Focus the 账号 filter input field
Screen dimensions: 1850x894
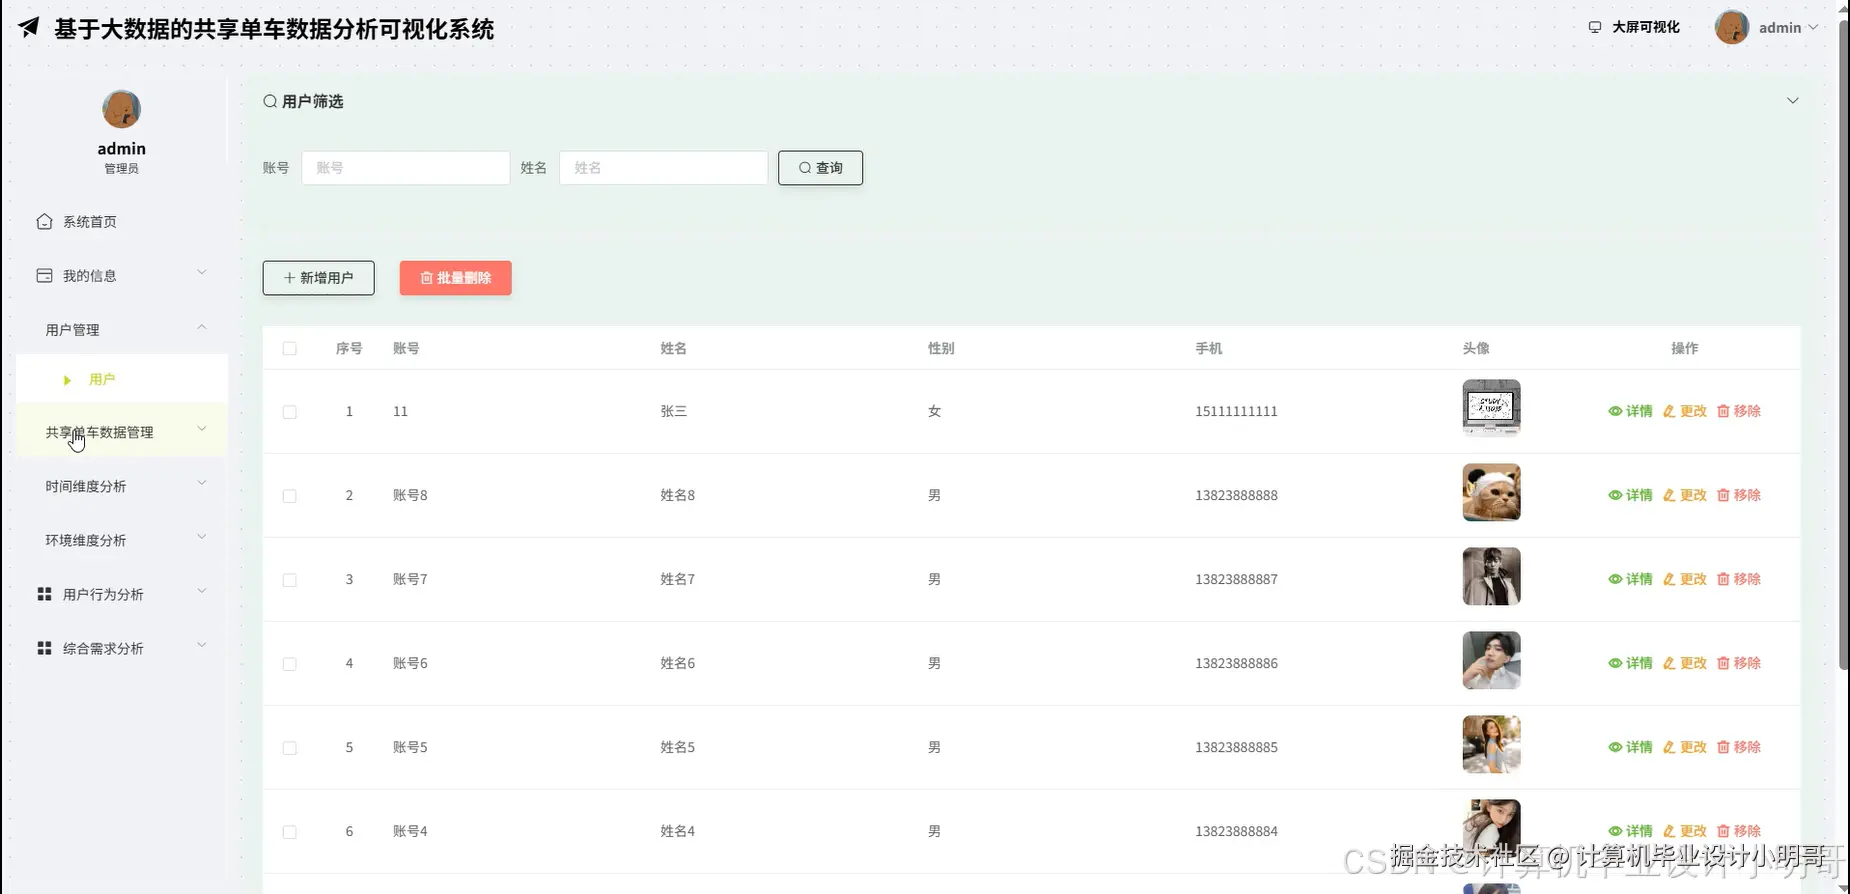click(405, 168)
